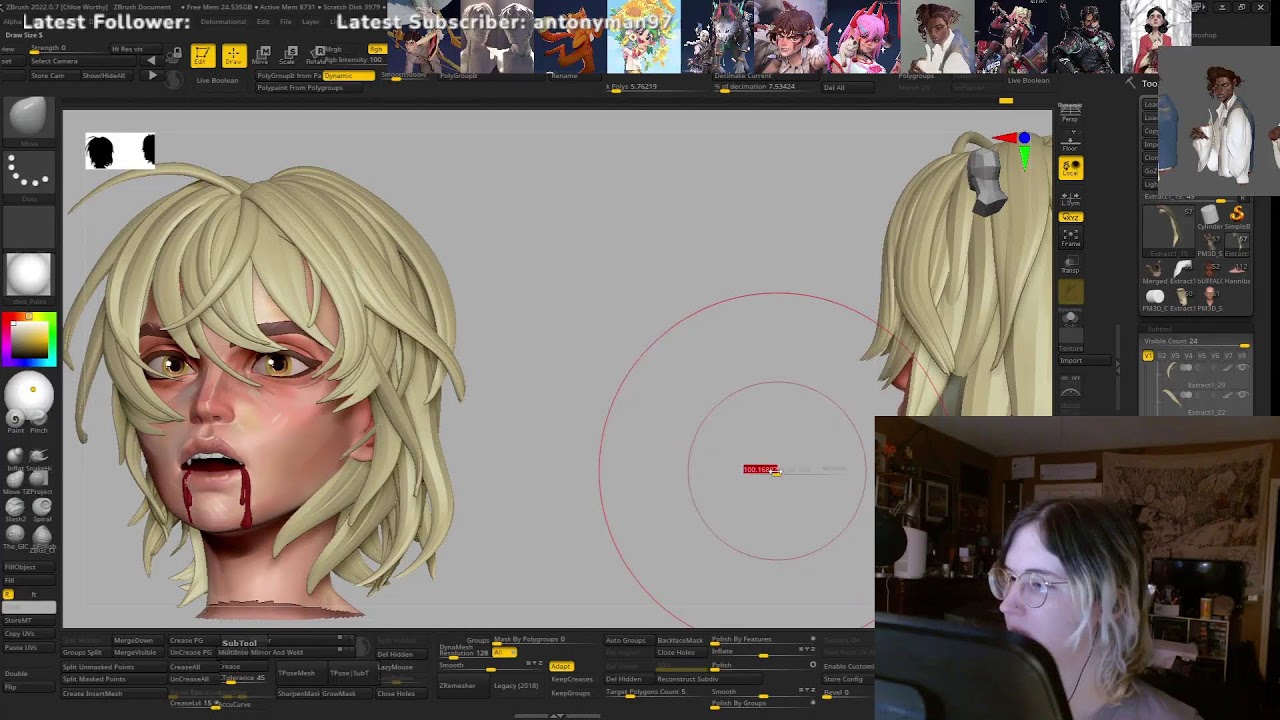
Task: Select subtool visibility set V2
Action: point(1162,356)
